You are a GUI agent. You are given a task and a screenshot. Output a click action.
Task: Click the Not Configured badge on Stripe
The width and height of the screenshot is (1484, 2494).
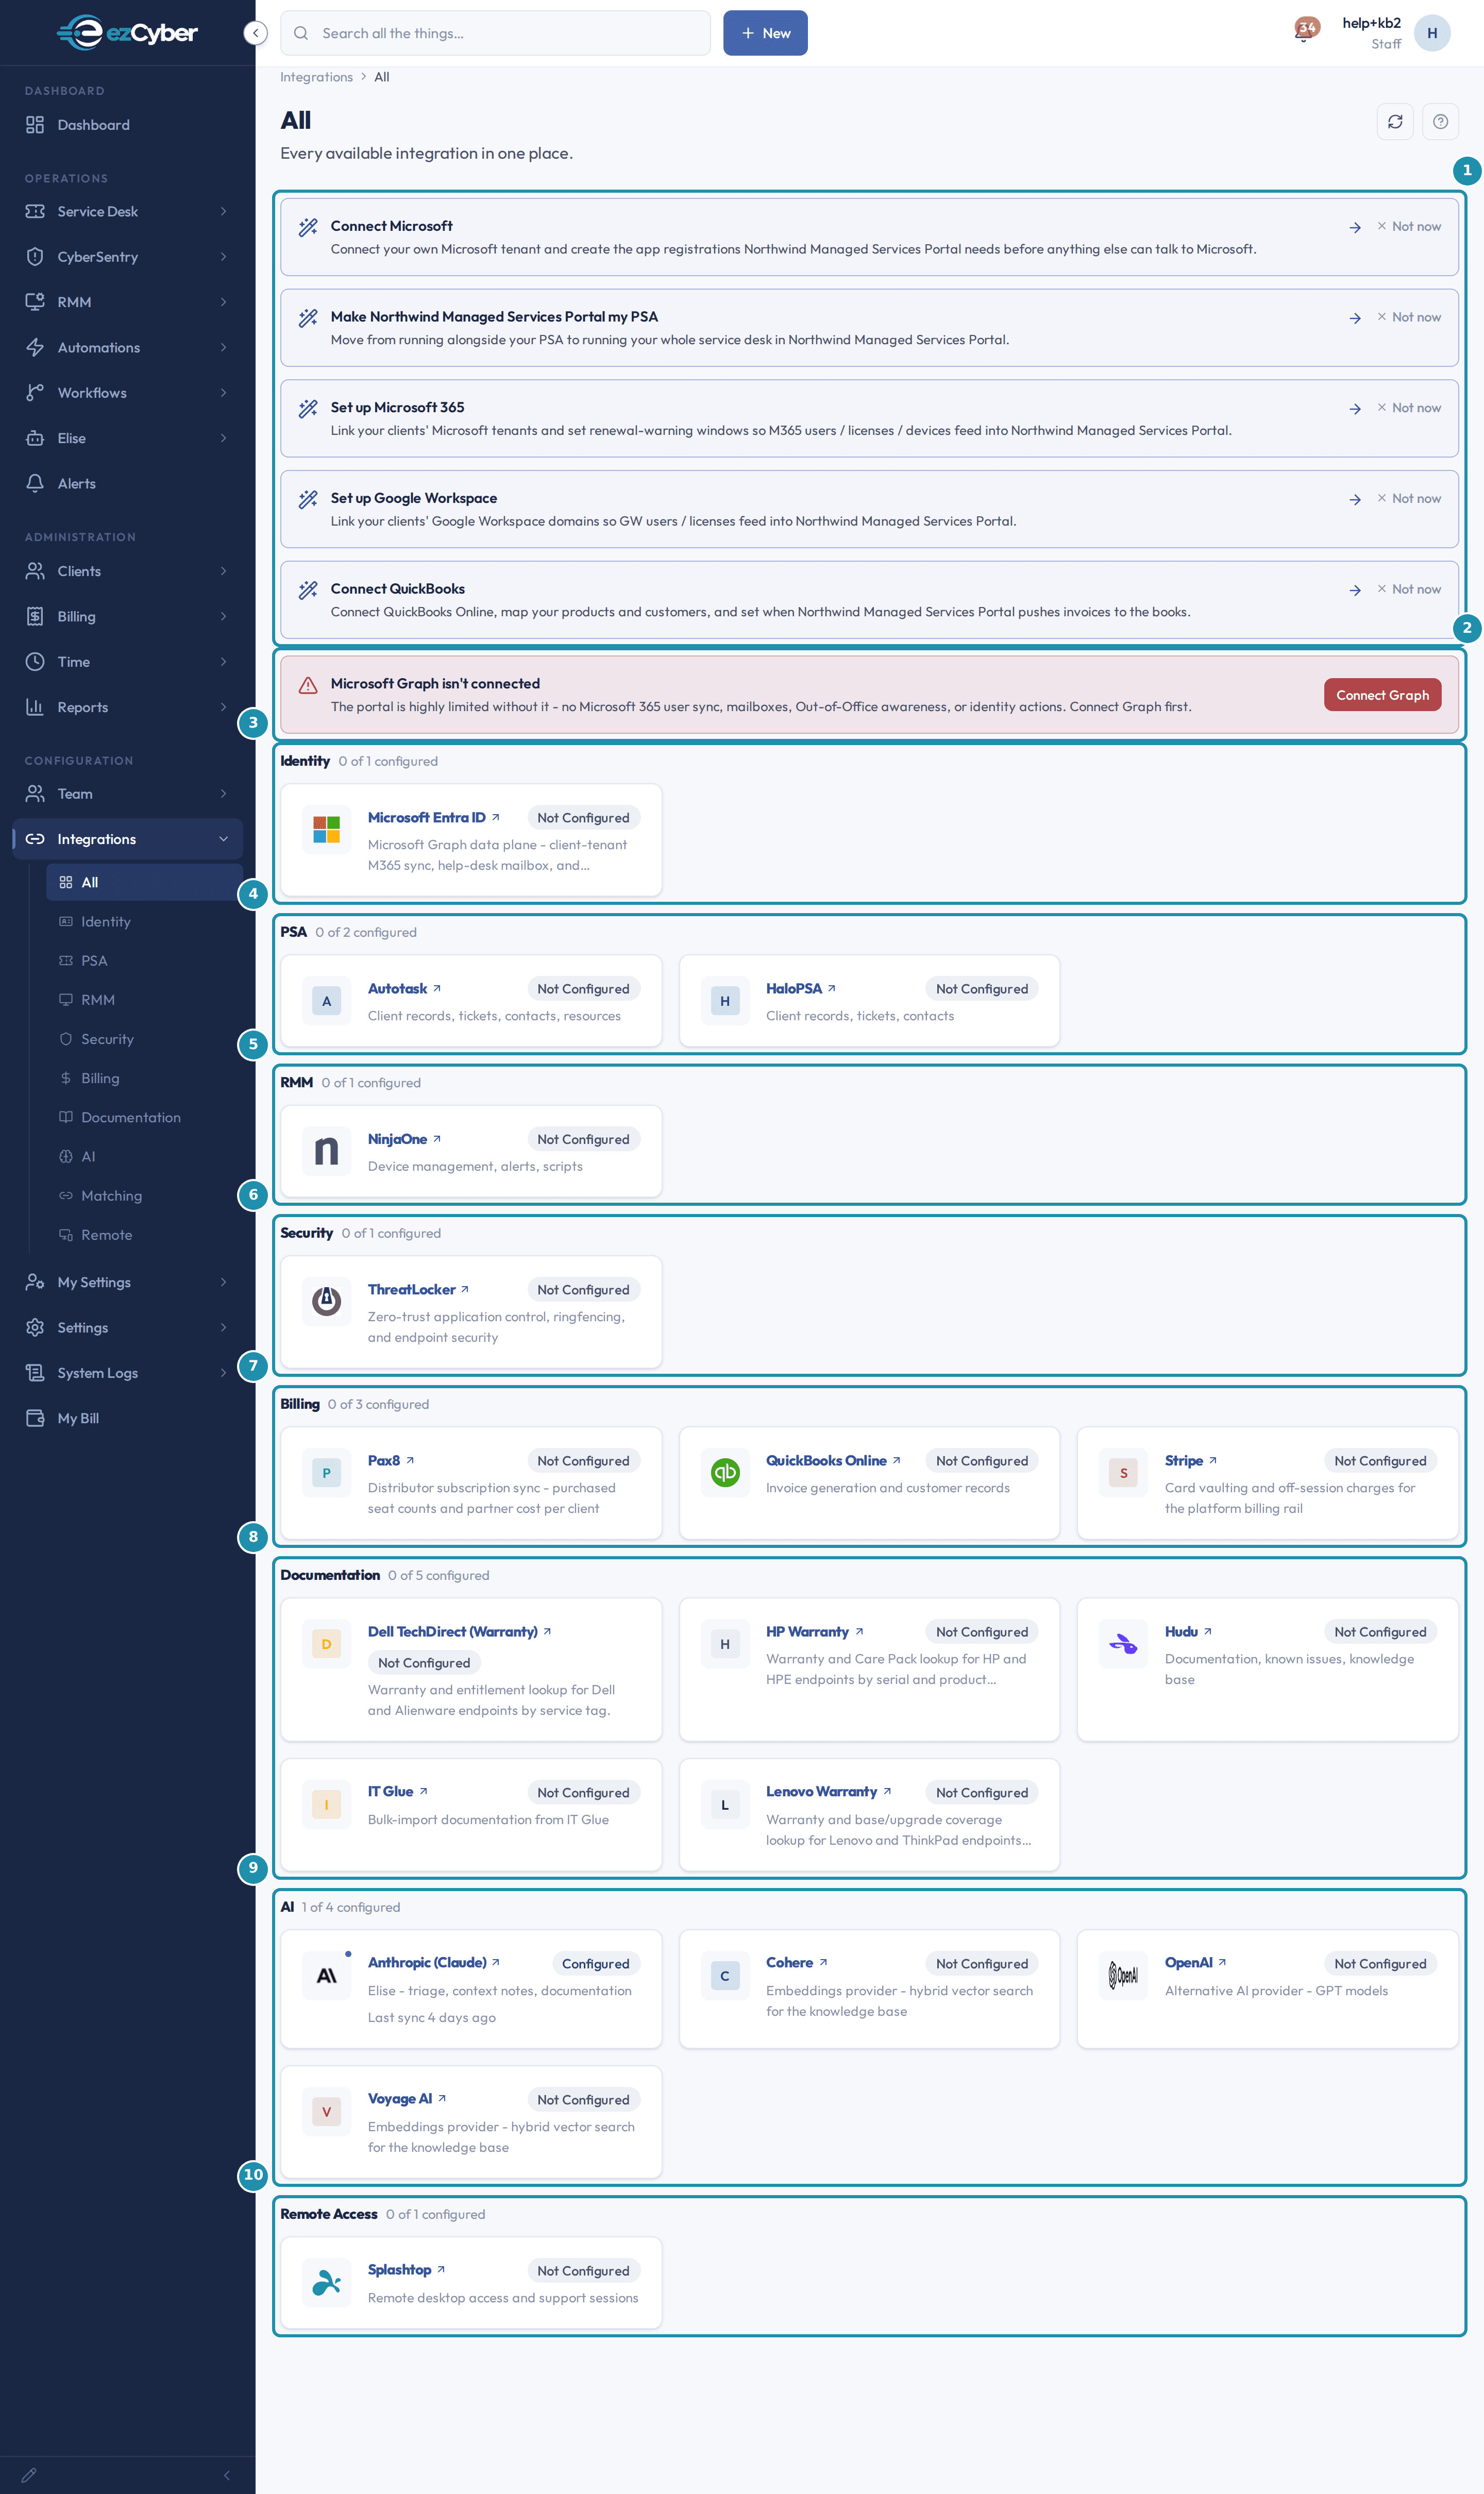pos(1380,1461)
